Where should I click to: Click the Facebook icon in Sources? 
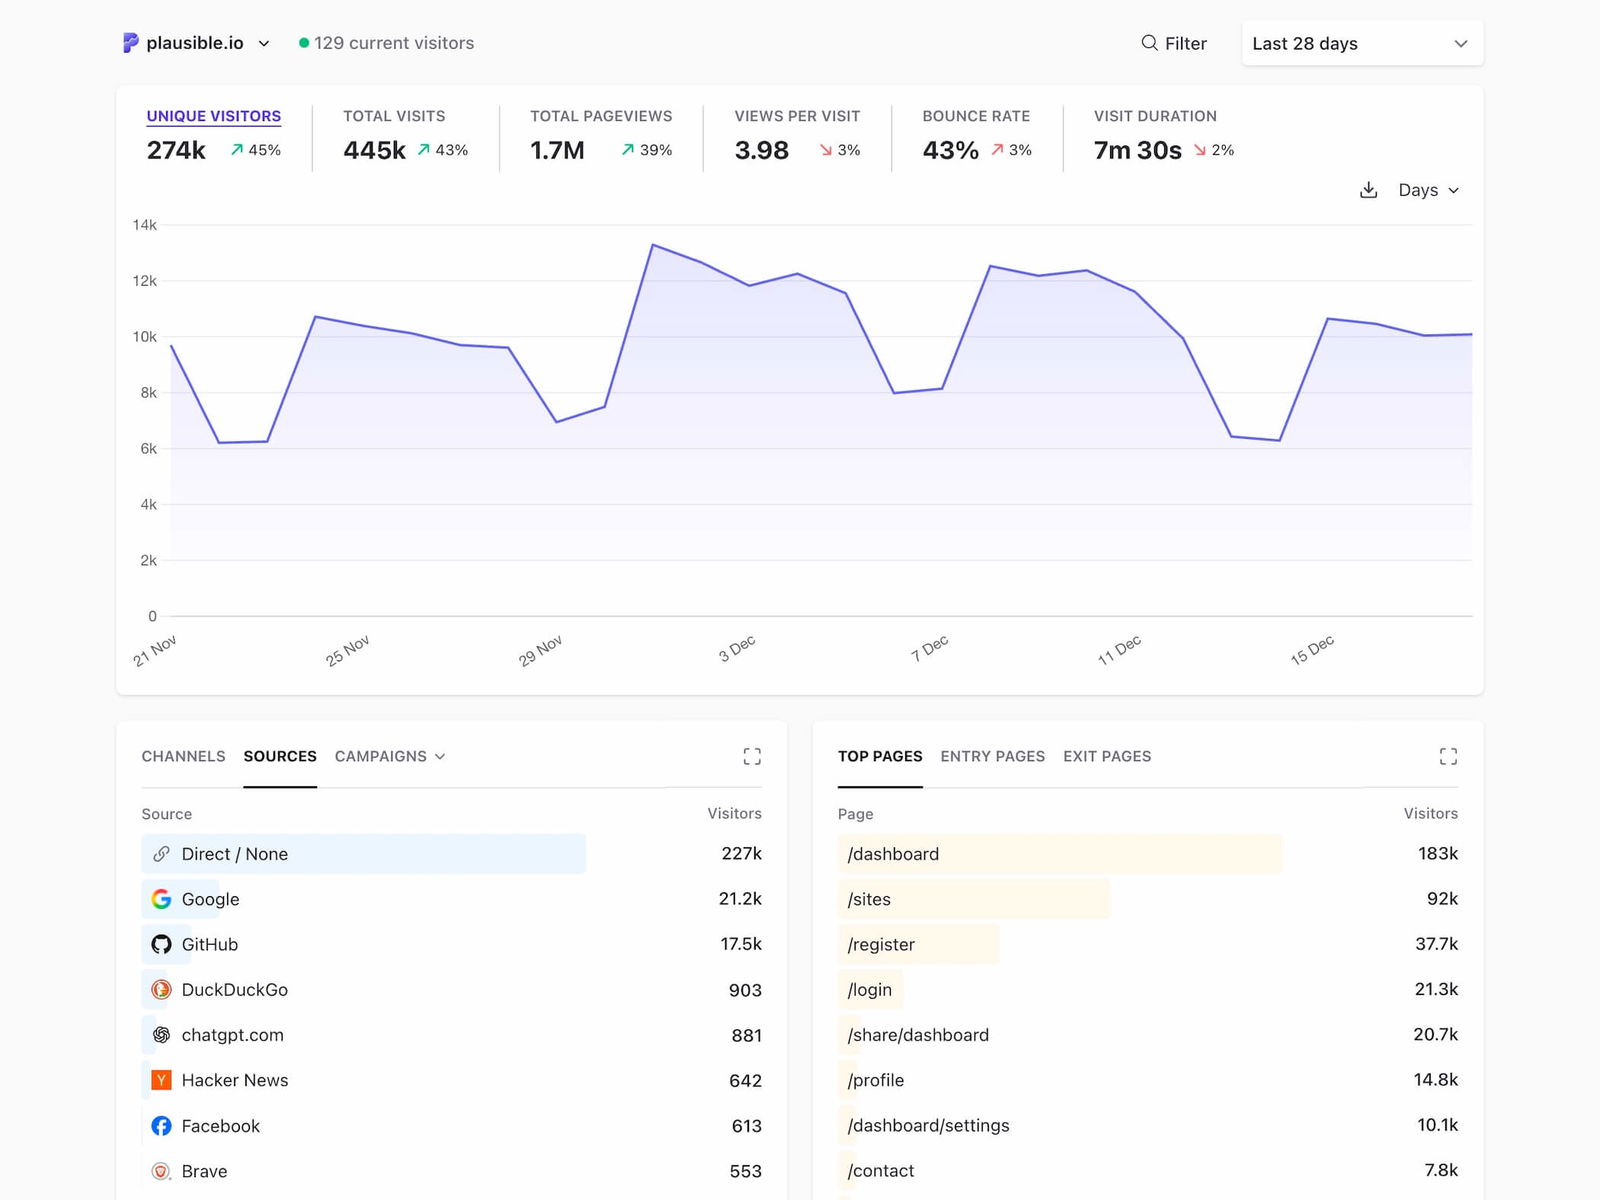pyautogui.click(x=161, y=1125)
